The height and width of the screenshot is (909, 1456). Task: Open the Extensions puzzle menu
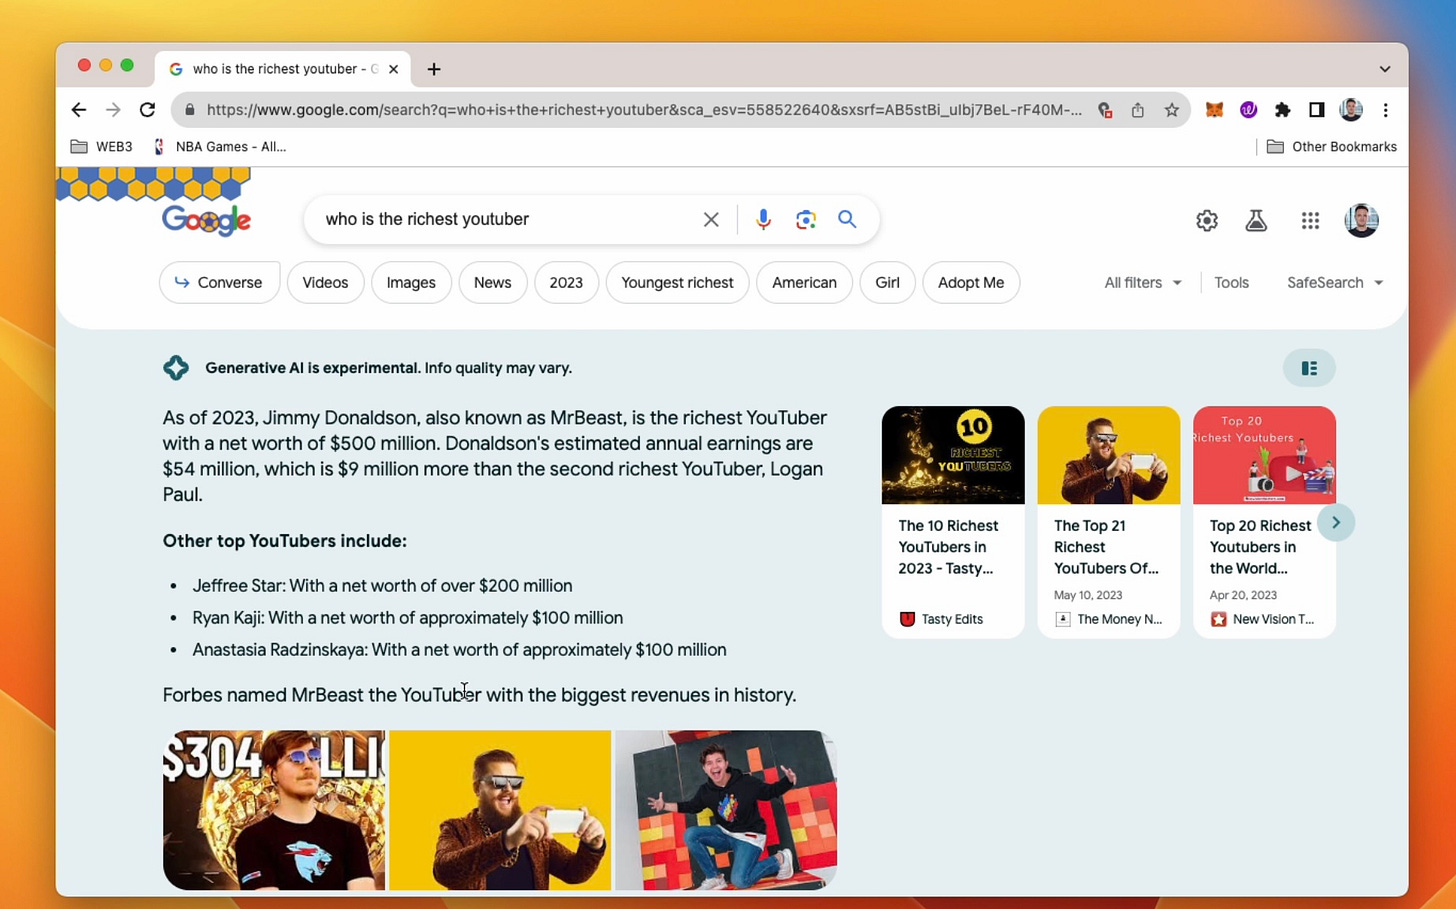1282,110
